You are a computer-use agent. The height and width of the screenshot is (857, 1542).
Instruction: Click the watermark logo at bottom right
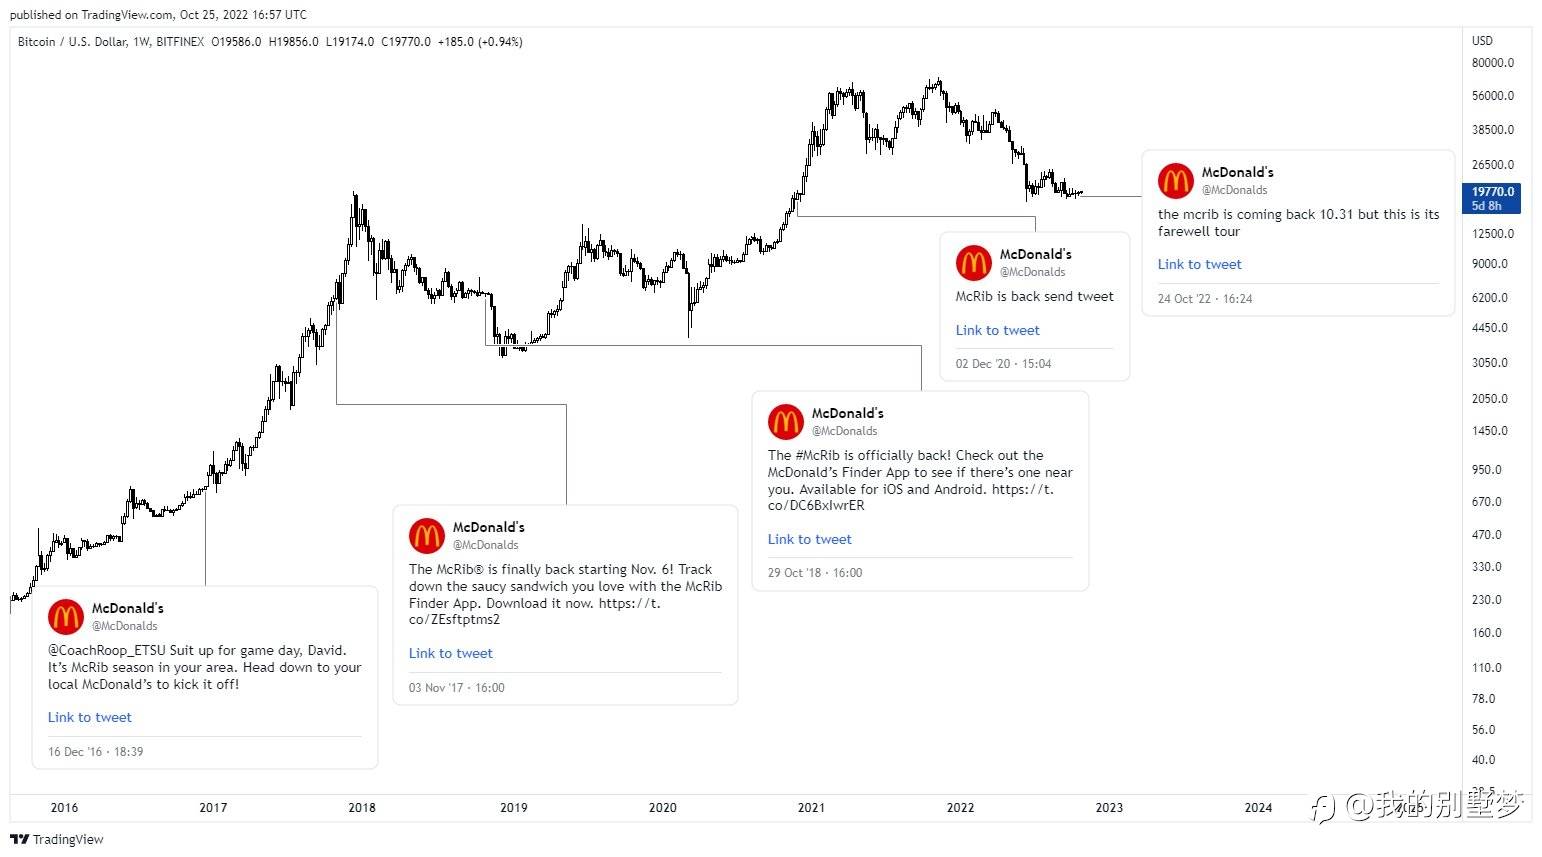1324,806
